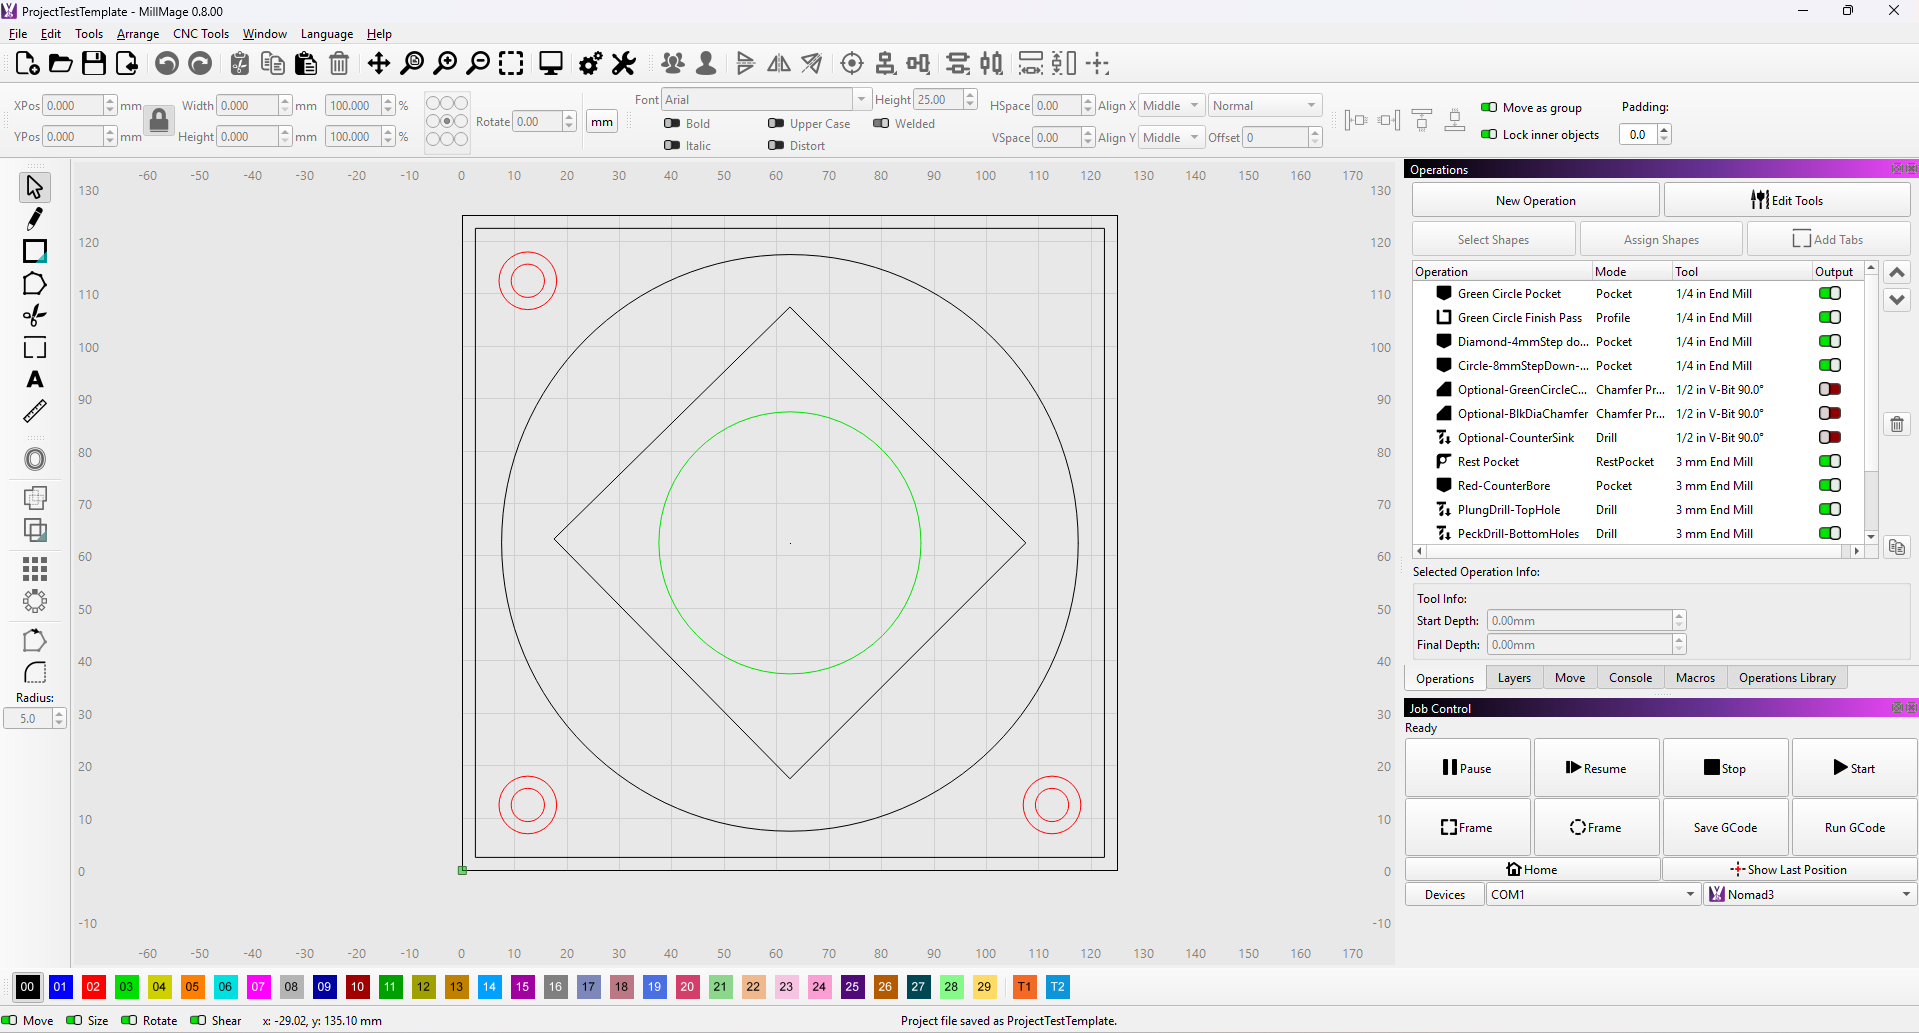Delete the selected operation with the trash icon
The width and height of the screenshot is (1919, 1033).
click(x=1896, y=425)
